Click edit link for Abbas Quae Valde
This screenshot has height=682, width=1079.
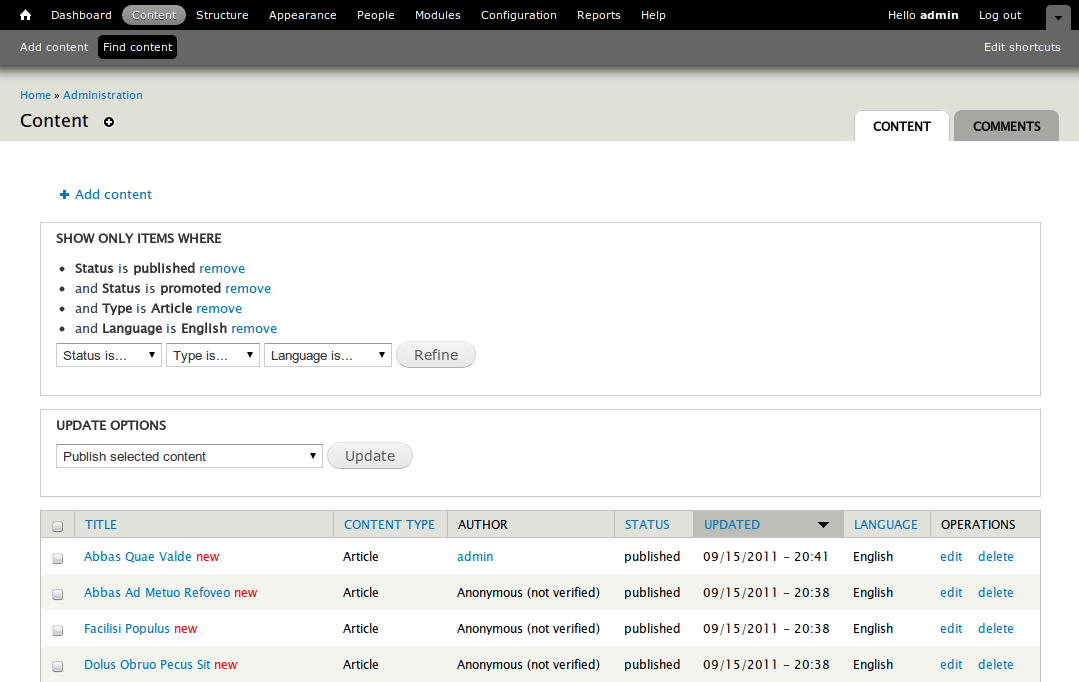click(x=951, y=557)
